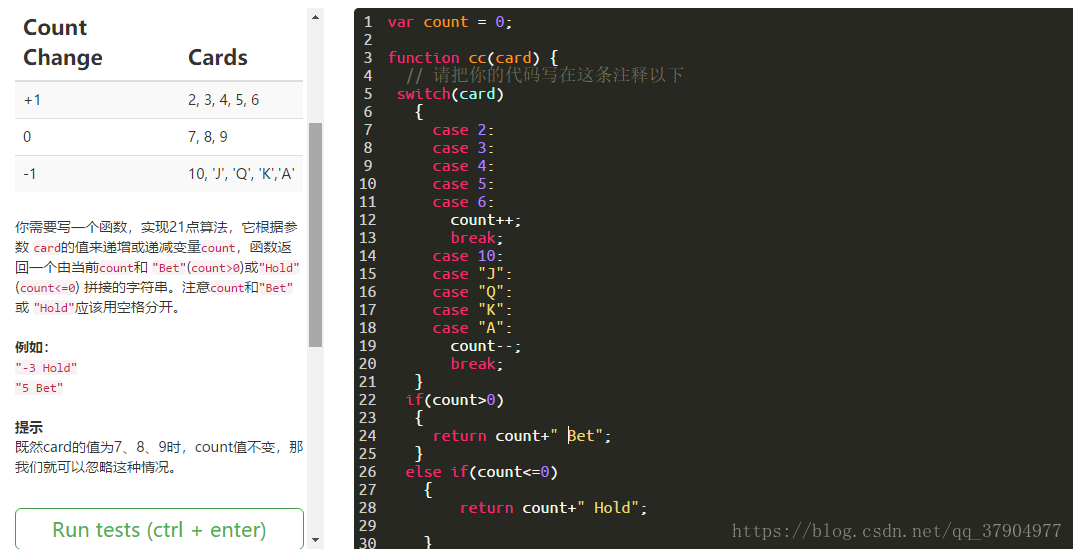The height and width of the screenshot is (551, 1073).
Task: Click the "5 Bet" example string
Action: [x=39, y=388]
